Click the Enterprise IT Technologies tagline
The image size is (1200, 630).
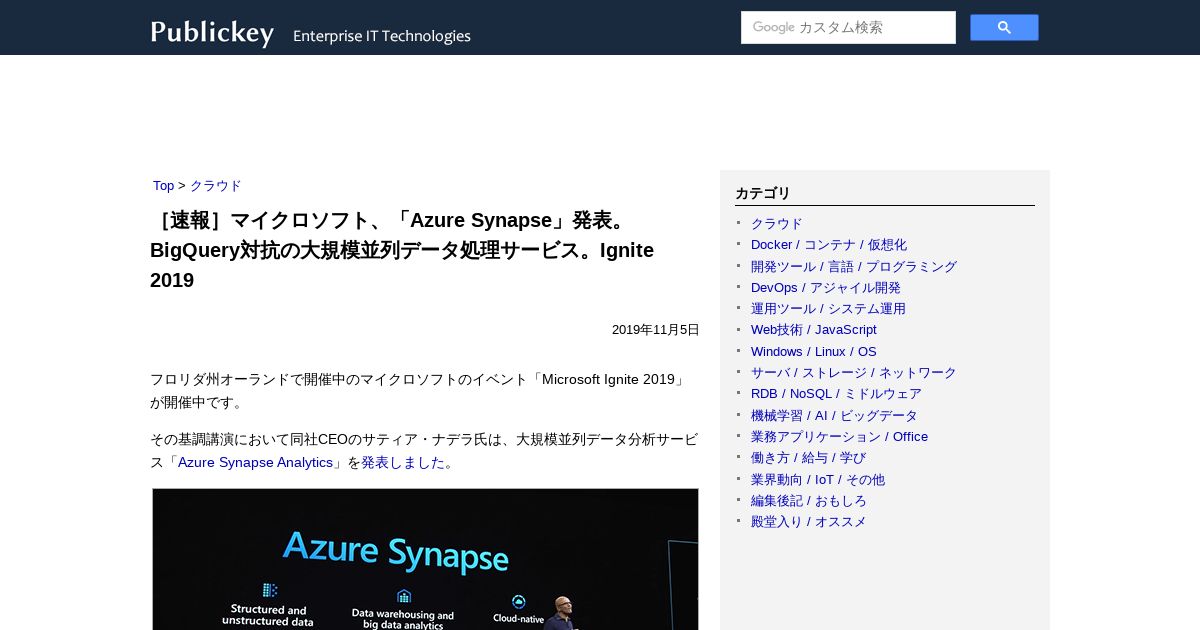382,36
